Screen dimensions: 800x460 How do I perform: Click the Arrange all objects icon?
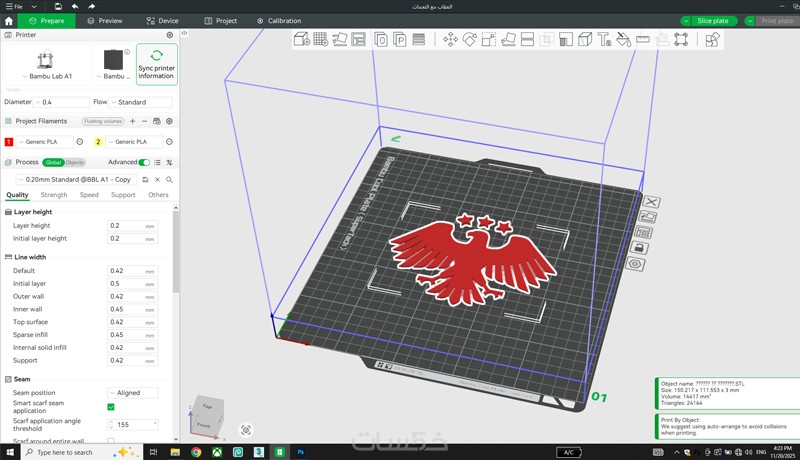point(359,39)
